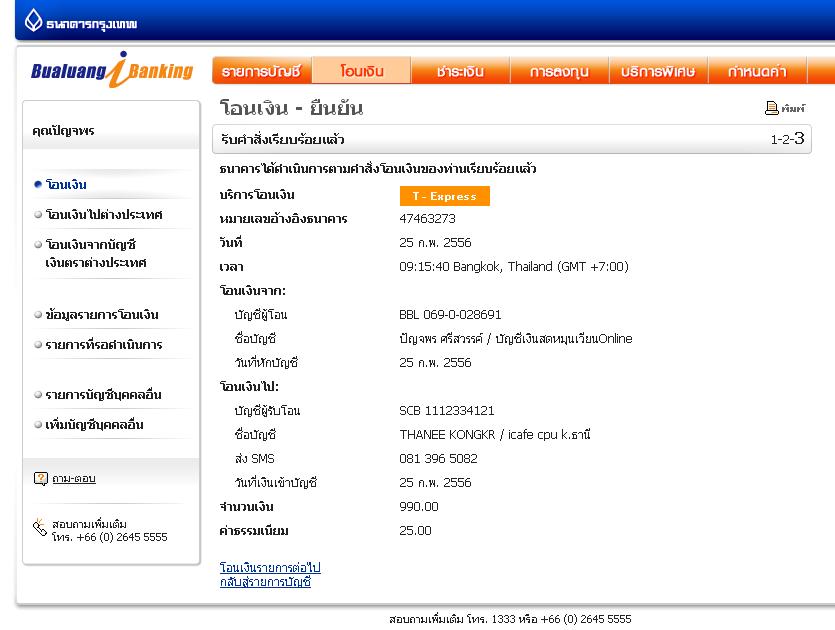Open โอนเงินไปต่างประเทศ in the sidebar
The image size is (835, 630).
(104, 215)
